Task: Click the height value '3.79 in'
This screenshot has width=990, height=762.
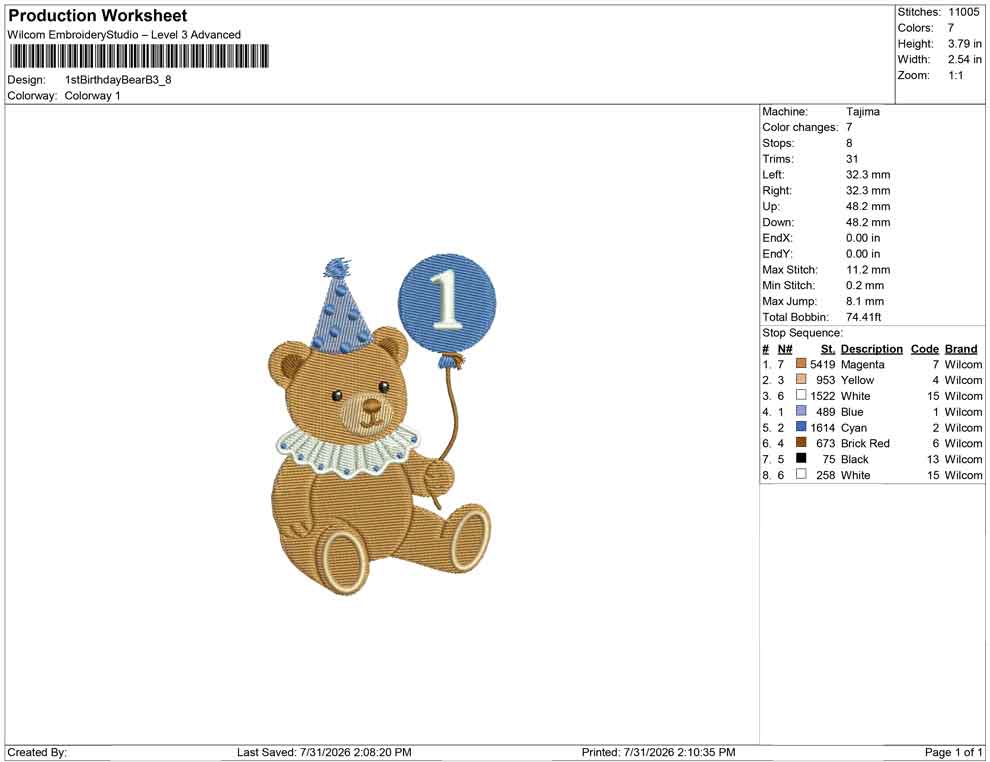Action: (965, 44)
